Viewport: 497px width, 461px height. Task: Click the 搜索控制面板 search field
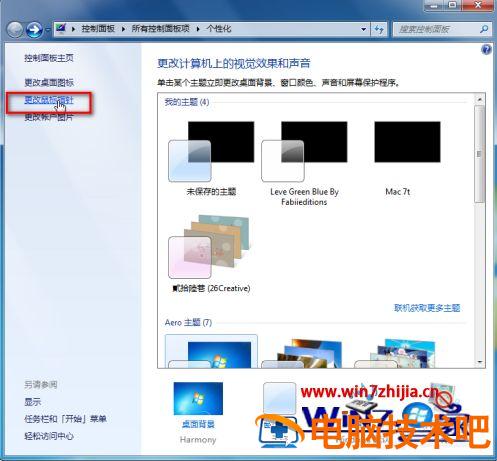point(438,29)
